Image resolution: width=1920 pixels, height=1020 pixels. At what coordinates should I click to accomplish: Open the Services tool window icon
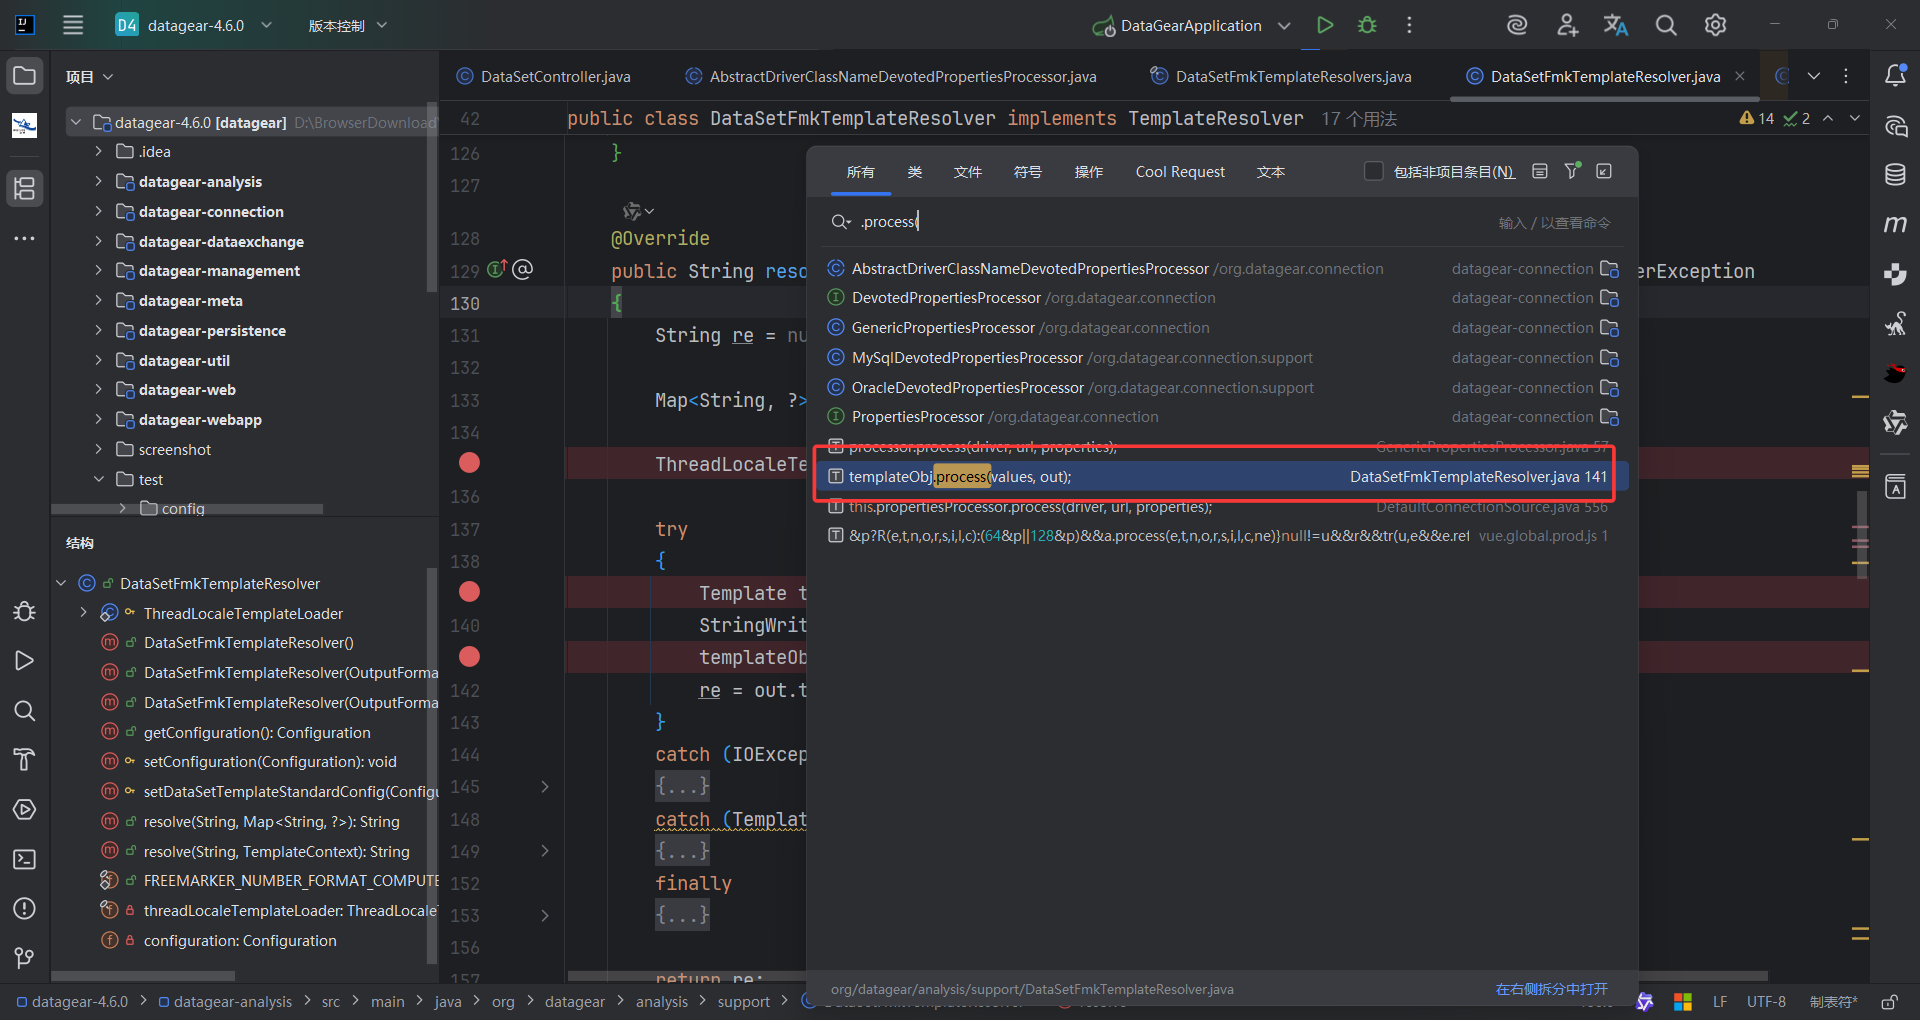tap(25, 810)
